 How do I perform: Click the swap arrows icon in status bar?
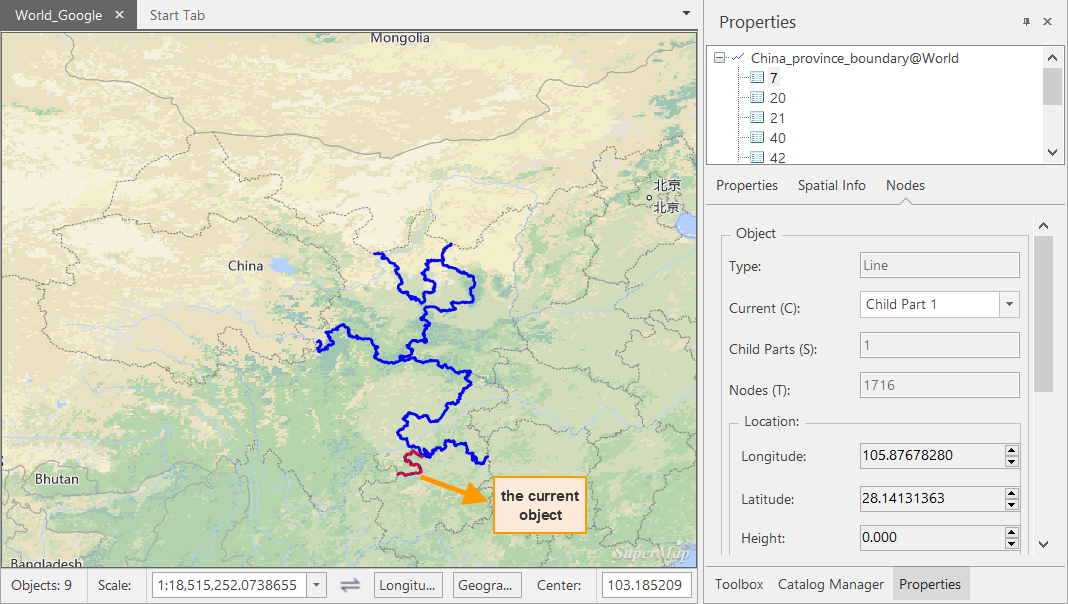tap(350, 585)
